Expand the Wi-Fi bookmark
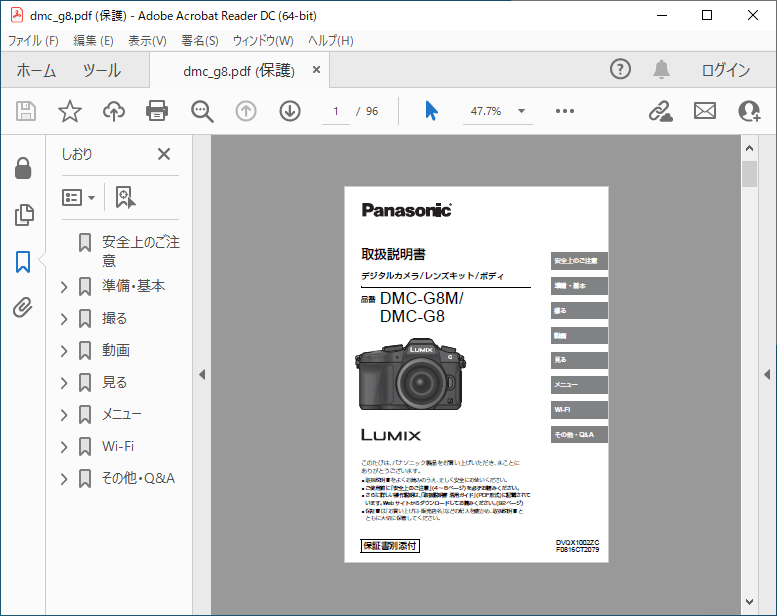This screenshot has height=616, width=777. [64, 447]
